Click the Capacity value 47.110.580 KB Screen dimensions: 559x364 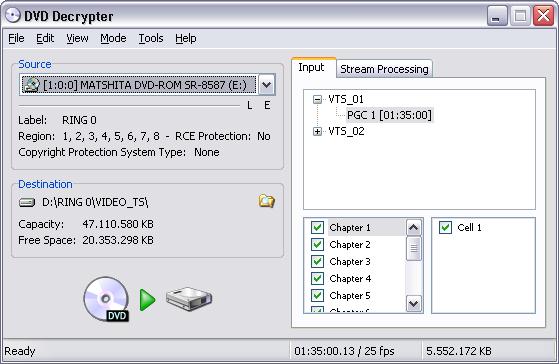[x=118, y=224]
